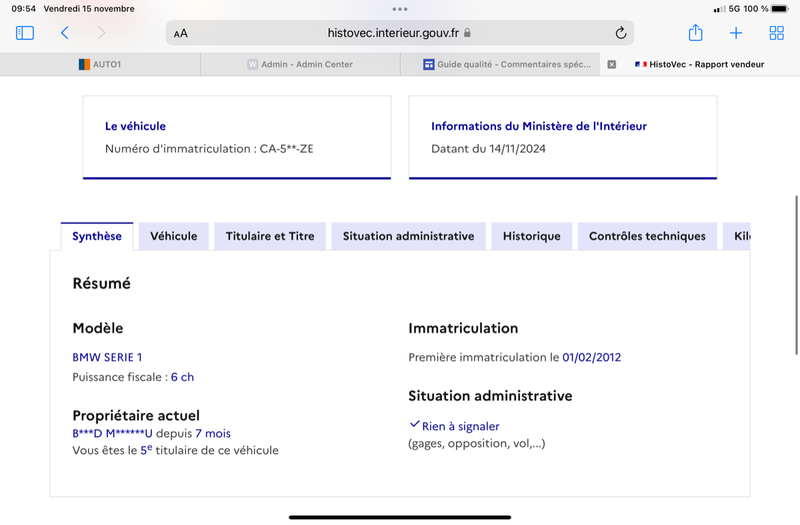Open the share sheet
This screenshot has height=525, width=800.
click(695, 33)
